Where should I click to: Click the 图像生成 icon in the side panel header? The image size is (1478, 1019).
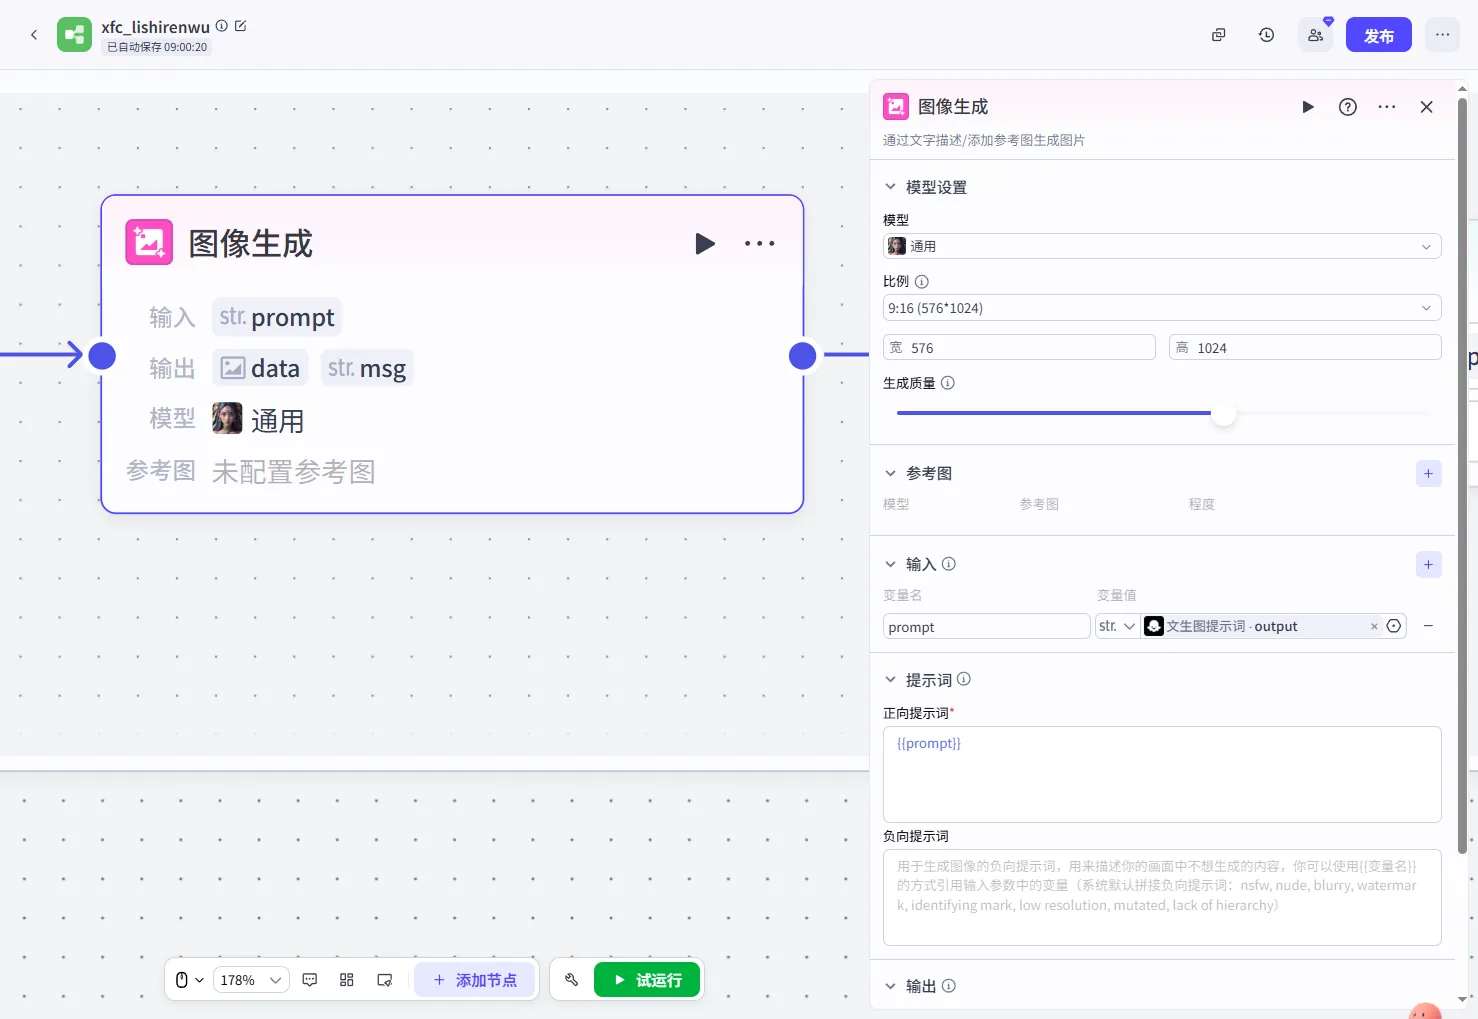tap(896, 106)
